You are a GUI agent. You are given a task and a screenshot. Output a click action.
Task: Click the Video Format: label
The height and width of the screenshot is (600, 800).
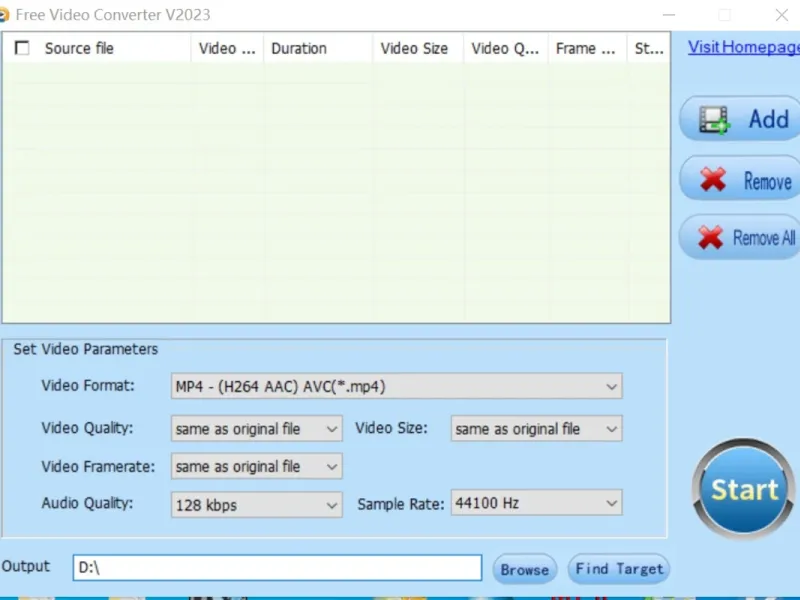88,385
